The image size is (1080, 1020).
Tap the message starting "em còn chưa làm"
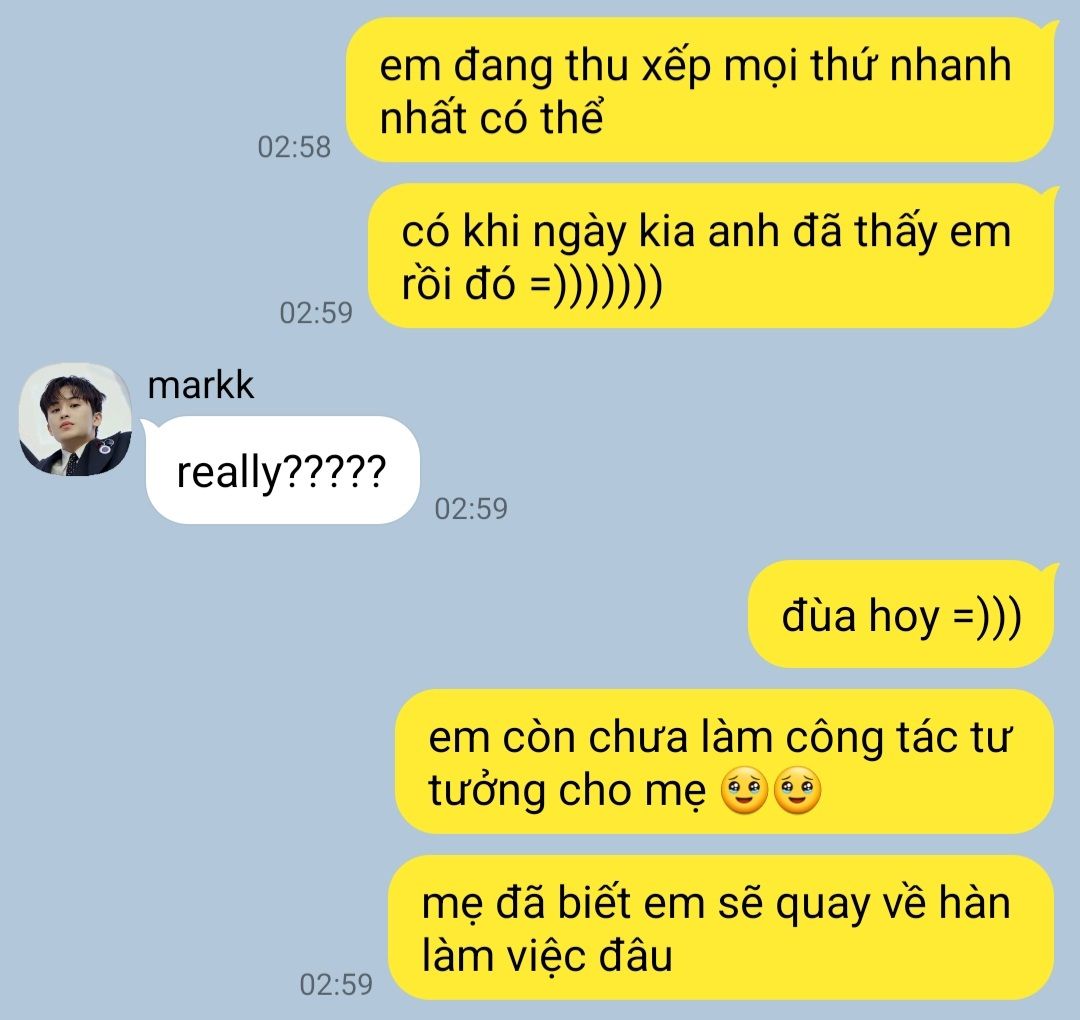click(725, 762)
